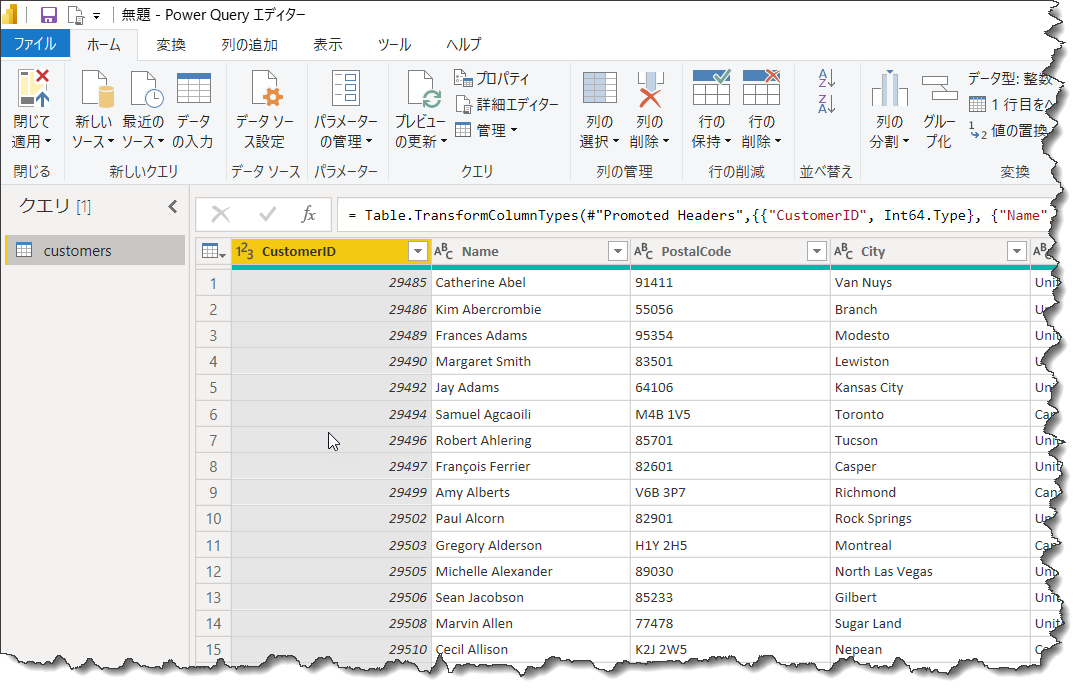Open CustomerID column filter dropdown
The width and height of the screenshot is (1088, 698).
pyautogui.click(x=418, y=251)
